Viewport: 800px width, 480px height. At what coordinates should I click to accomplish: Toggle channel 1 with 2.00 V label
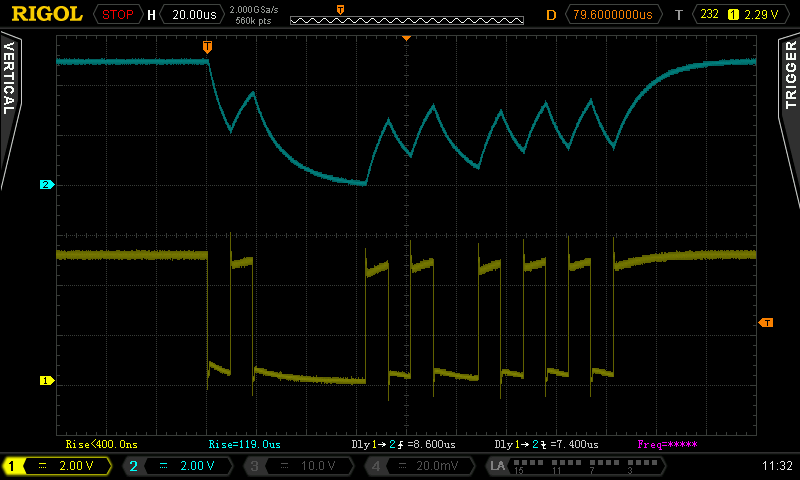point(57,466)
